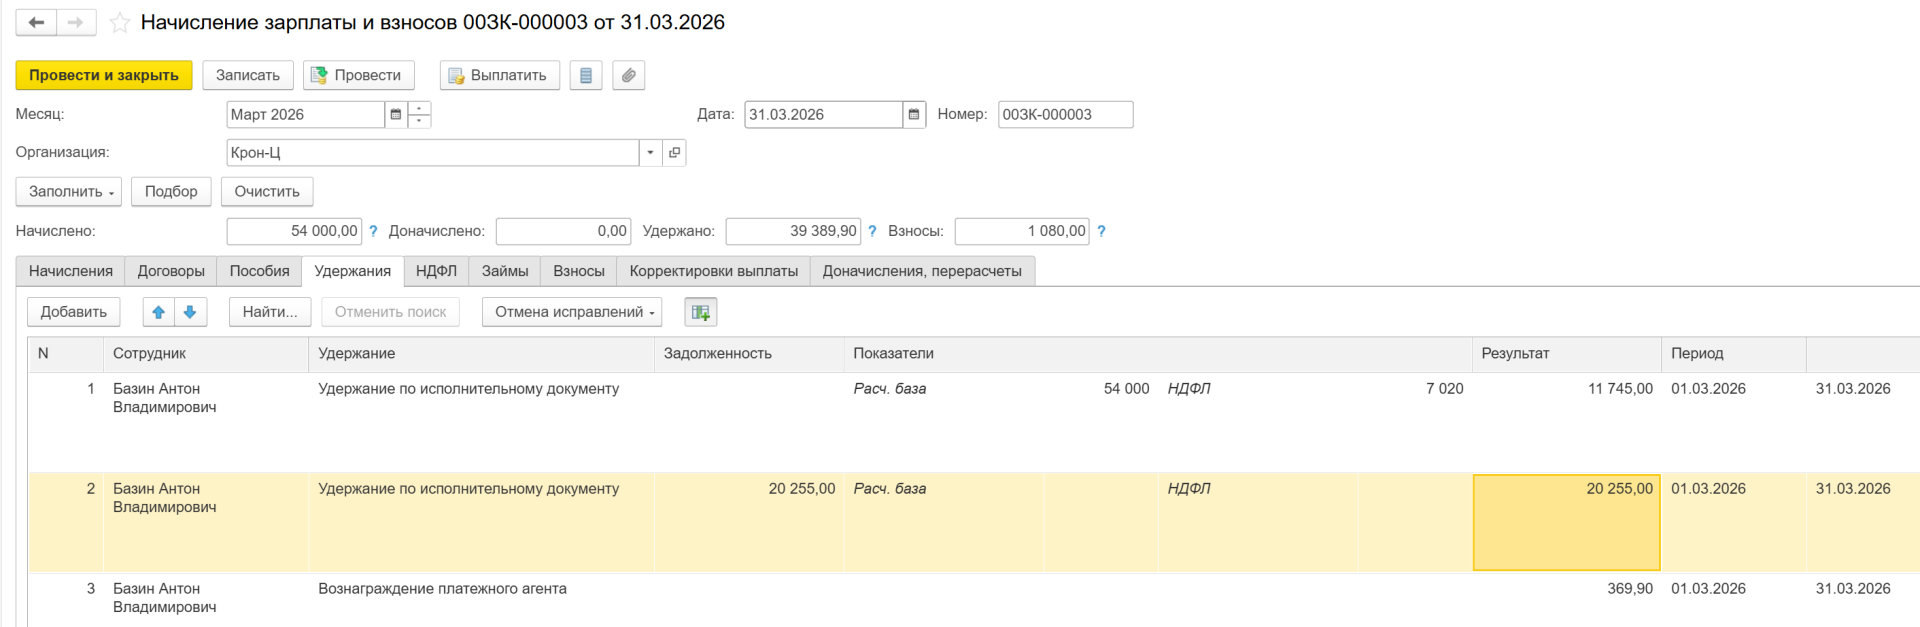Select the Удержания tab
Screen dimensions: 1920x627
click(x=352, y=271)
